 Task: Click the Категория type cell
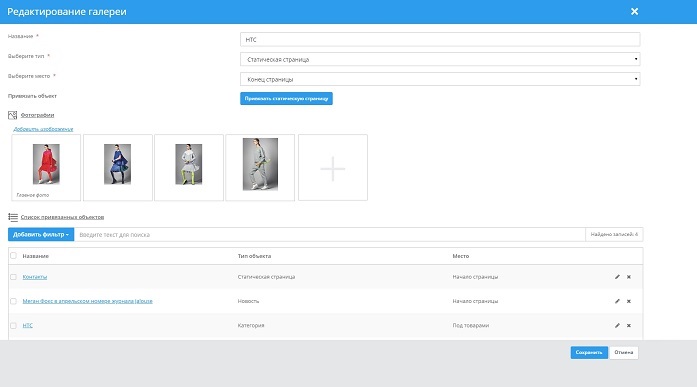pos(251,326)
